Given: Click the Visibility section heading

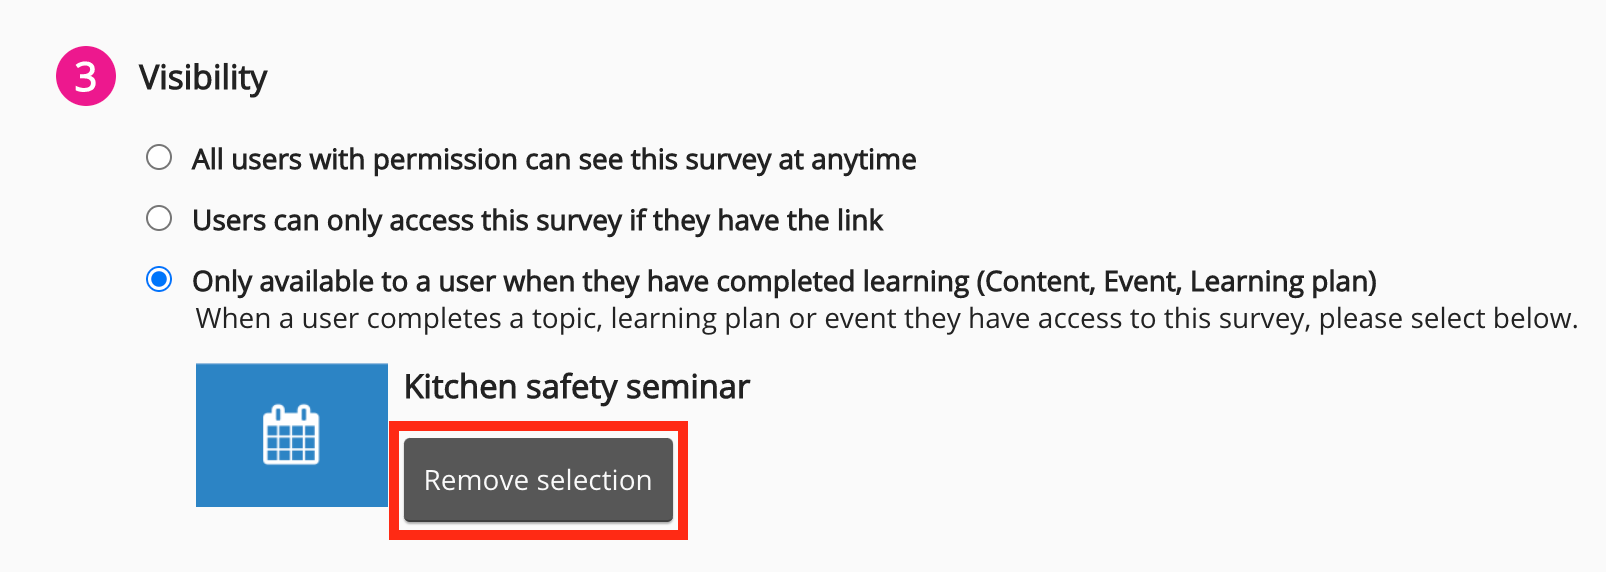Looking at the screenshot, I should [203, 77].
